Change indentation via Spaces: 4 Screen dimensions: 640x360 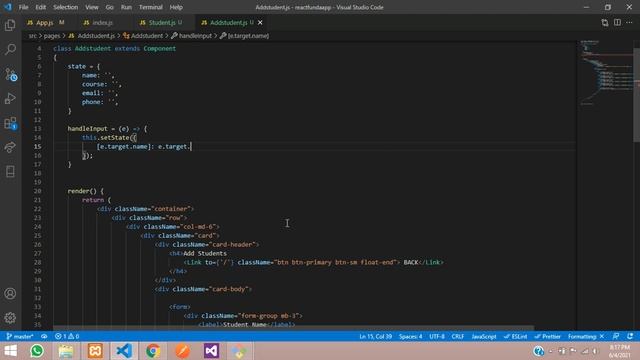tap(411, 336)
